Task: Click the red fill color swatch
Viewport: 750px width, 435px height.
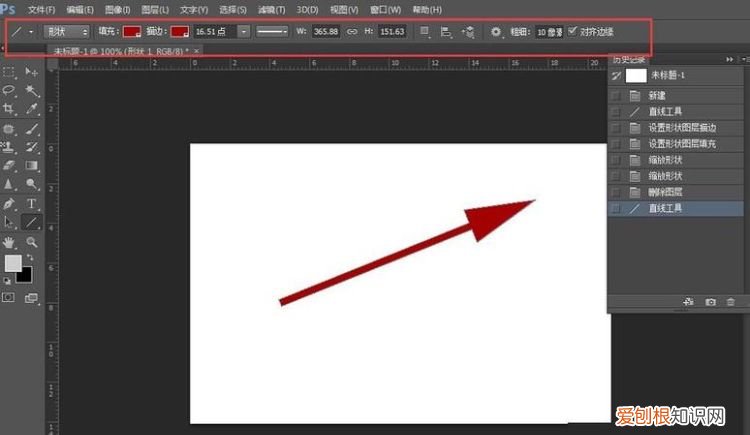Action: pyautogui.click(x=132, y=32)
